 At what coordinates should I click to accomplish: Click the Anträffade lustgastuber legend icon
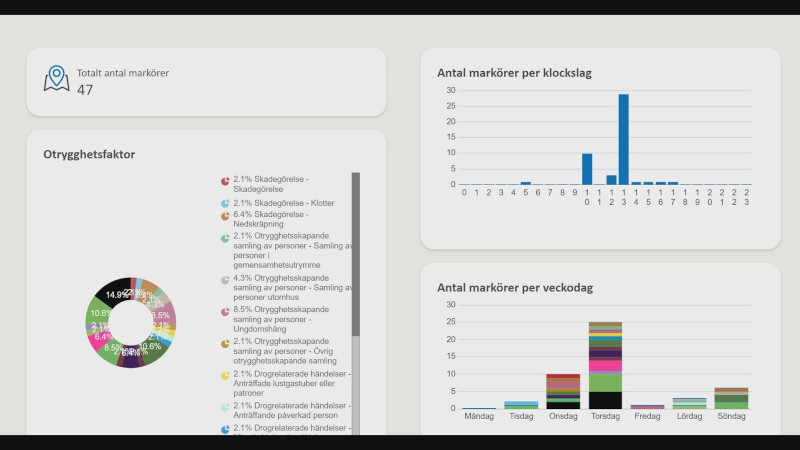point(225,375)
